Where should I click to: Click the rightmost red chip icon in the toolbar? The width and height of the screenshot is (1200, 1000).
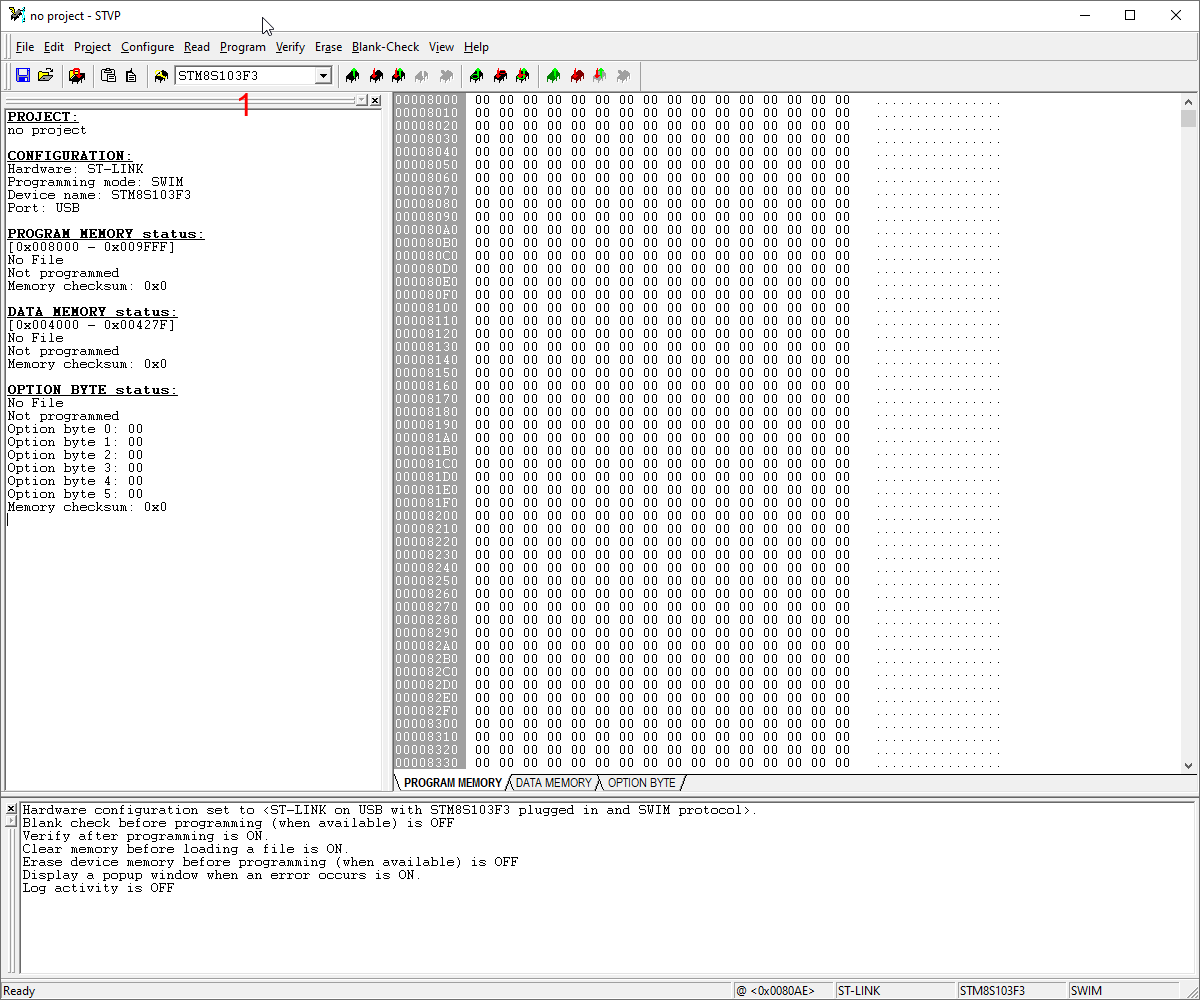[577, 76]
